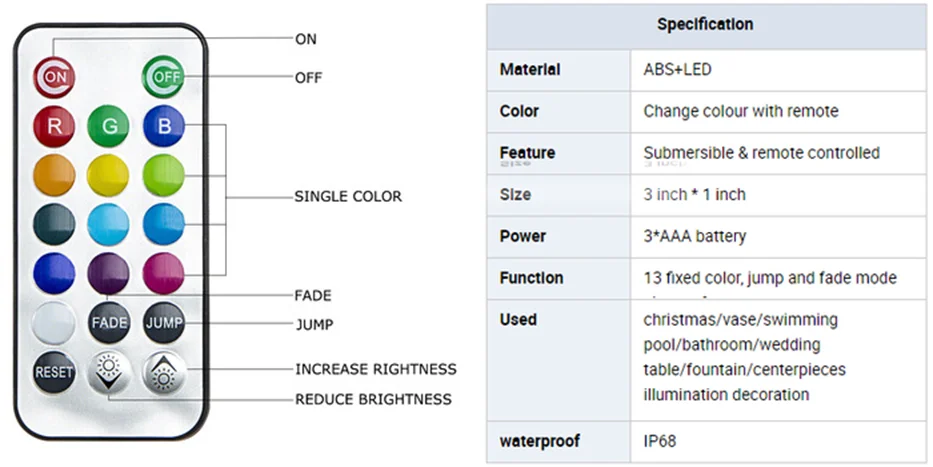Click the IP68 waterproof value cell
The width and height of the screenshot is (933, 467).
coord(661,441)
